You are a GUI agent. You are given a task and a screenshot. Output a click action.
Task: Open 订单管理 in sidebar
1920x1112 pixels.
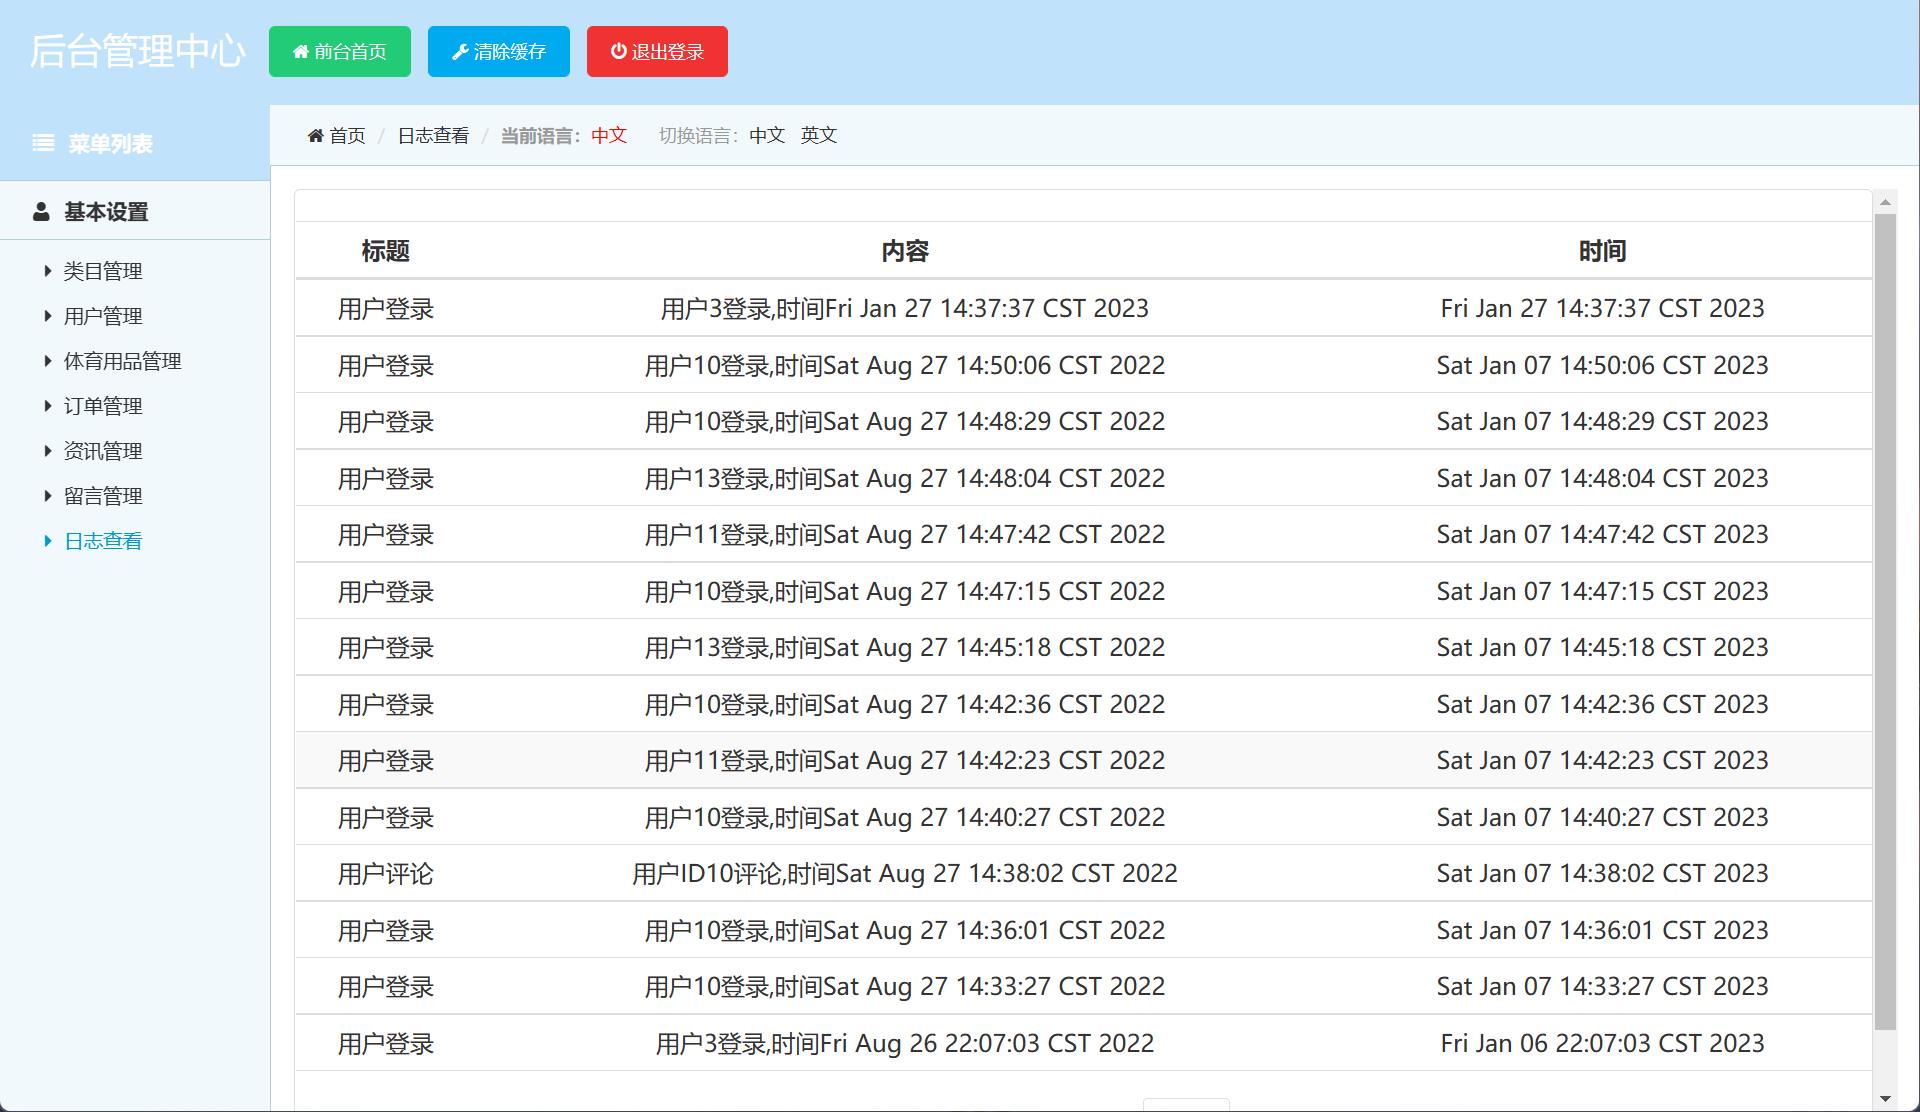(x=103, y=406)
